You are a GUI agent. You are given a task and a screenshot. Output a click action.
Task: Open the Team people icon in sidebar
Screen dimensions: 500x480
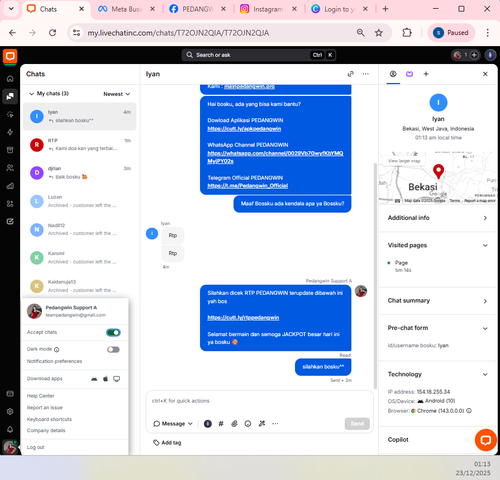click(10, 168)
